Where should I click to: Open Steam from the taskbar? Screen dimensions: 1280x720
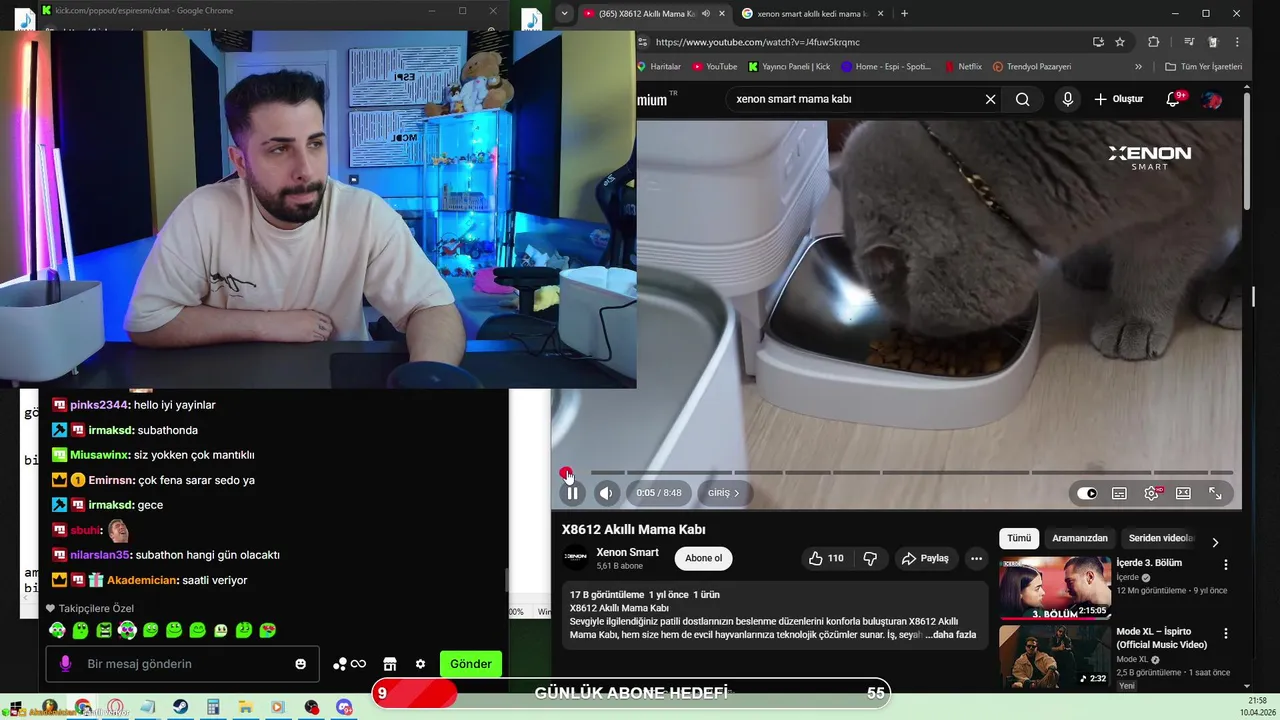pos(180,707)
